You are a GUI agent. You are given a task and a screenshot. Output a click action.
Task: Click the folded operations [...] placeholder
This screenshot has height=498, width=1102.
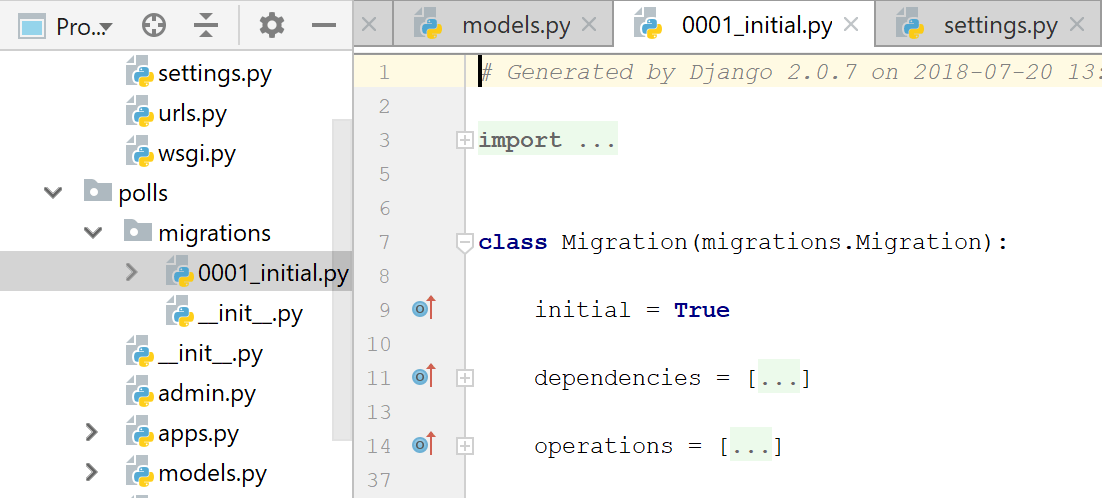pos(750,446)
